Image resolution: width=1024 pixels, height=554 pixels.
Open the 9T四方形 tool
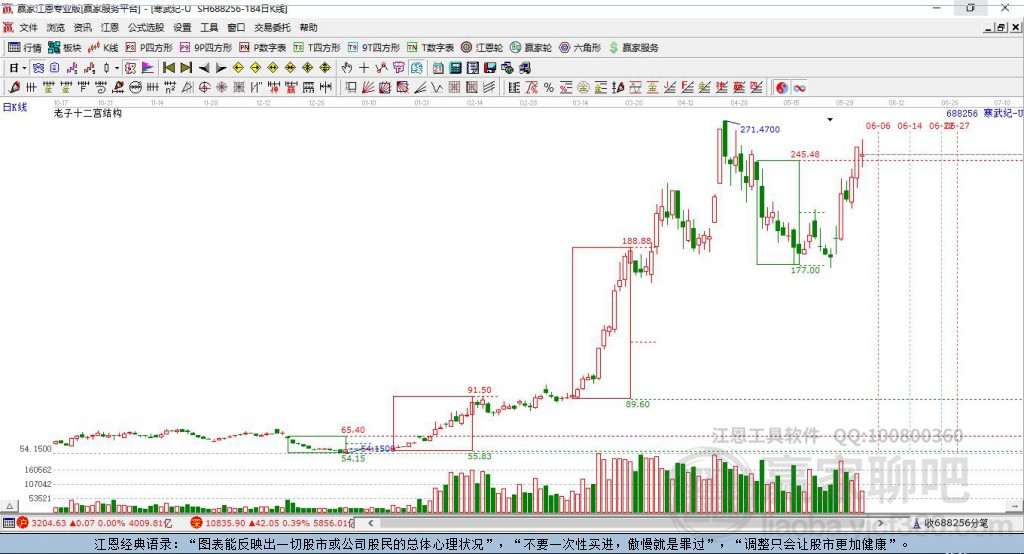coord(374,48)
